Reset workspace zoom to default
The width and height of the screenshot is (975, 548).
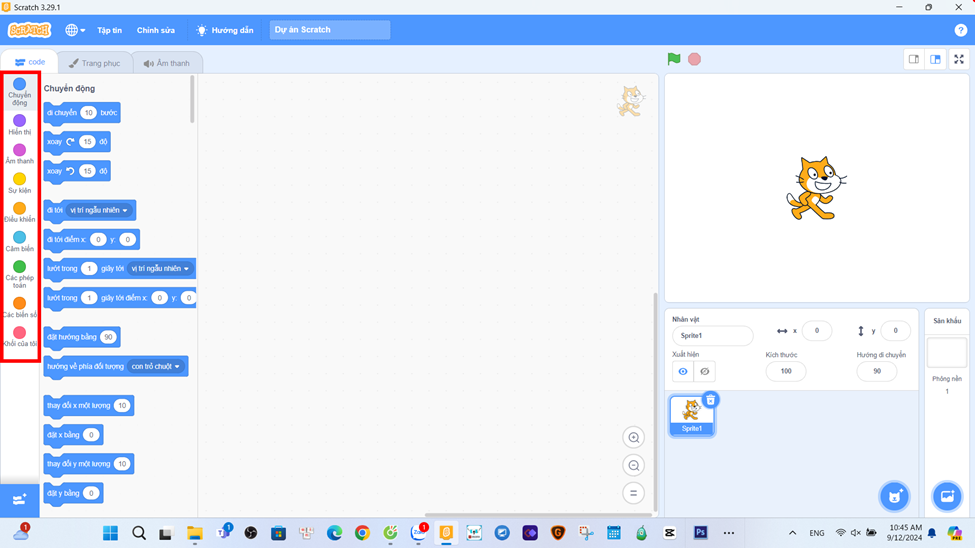click(x=634, y=493)
